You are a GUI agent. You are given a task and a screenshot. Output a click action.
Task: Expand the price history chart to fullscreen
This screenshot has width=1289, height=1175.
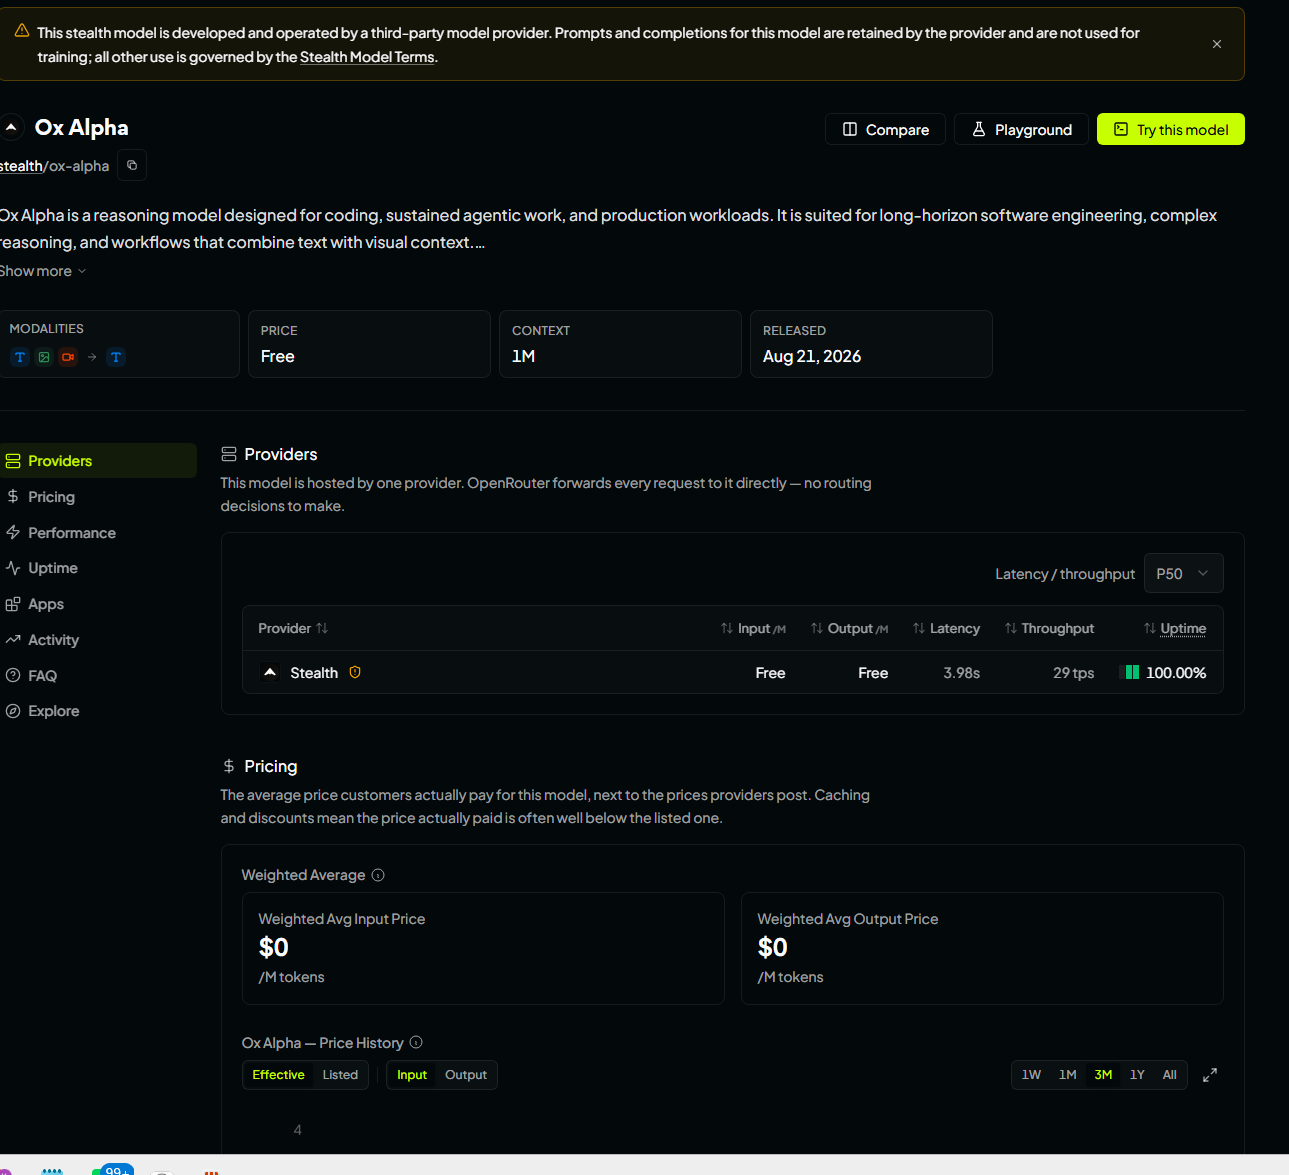[1210, 1075]
